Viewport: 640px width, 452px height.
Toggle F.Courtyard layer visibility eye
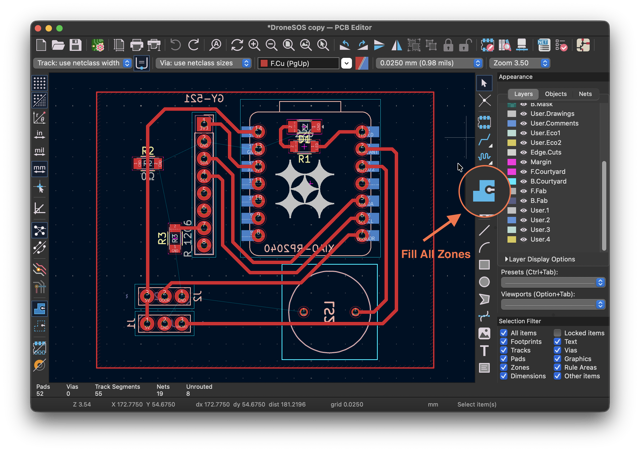pos(523,171)
